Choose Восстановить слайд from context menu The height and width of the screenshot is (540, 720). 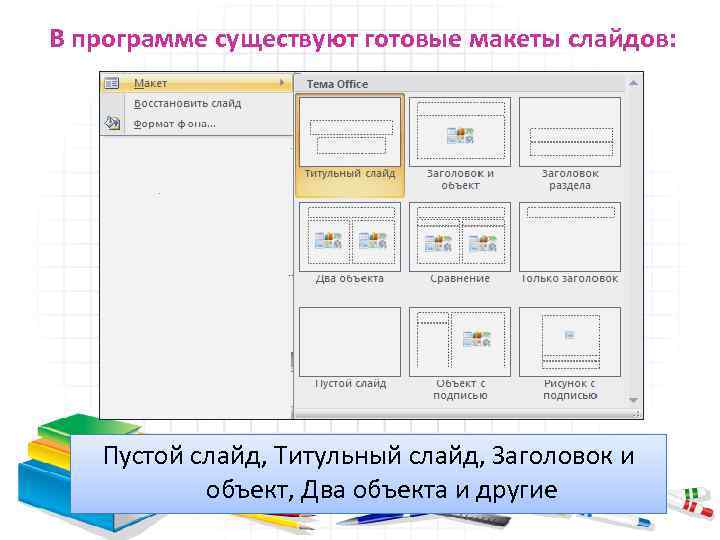187,103
